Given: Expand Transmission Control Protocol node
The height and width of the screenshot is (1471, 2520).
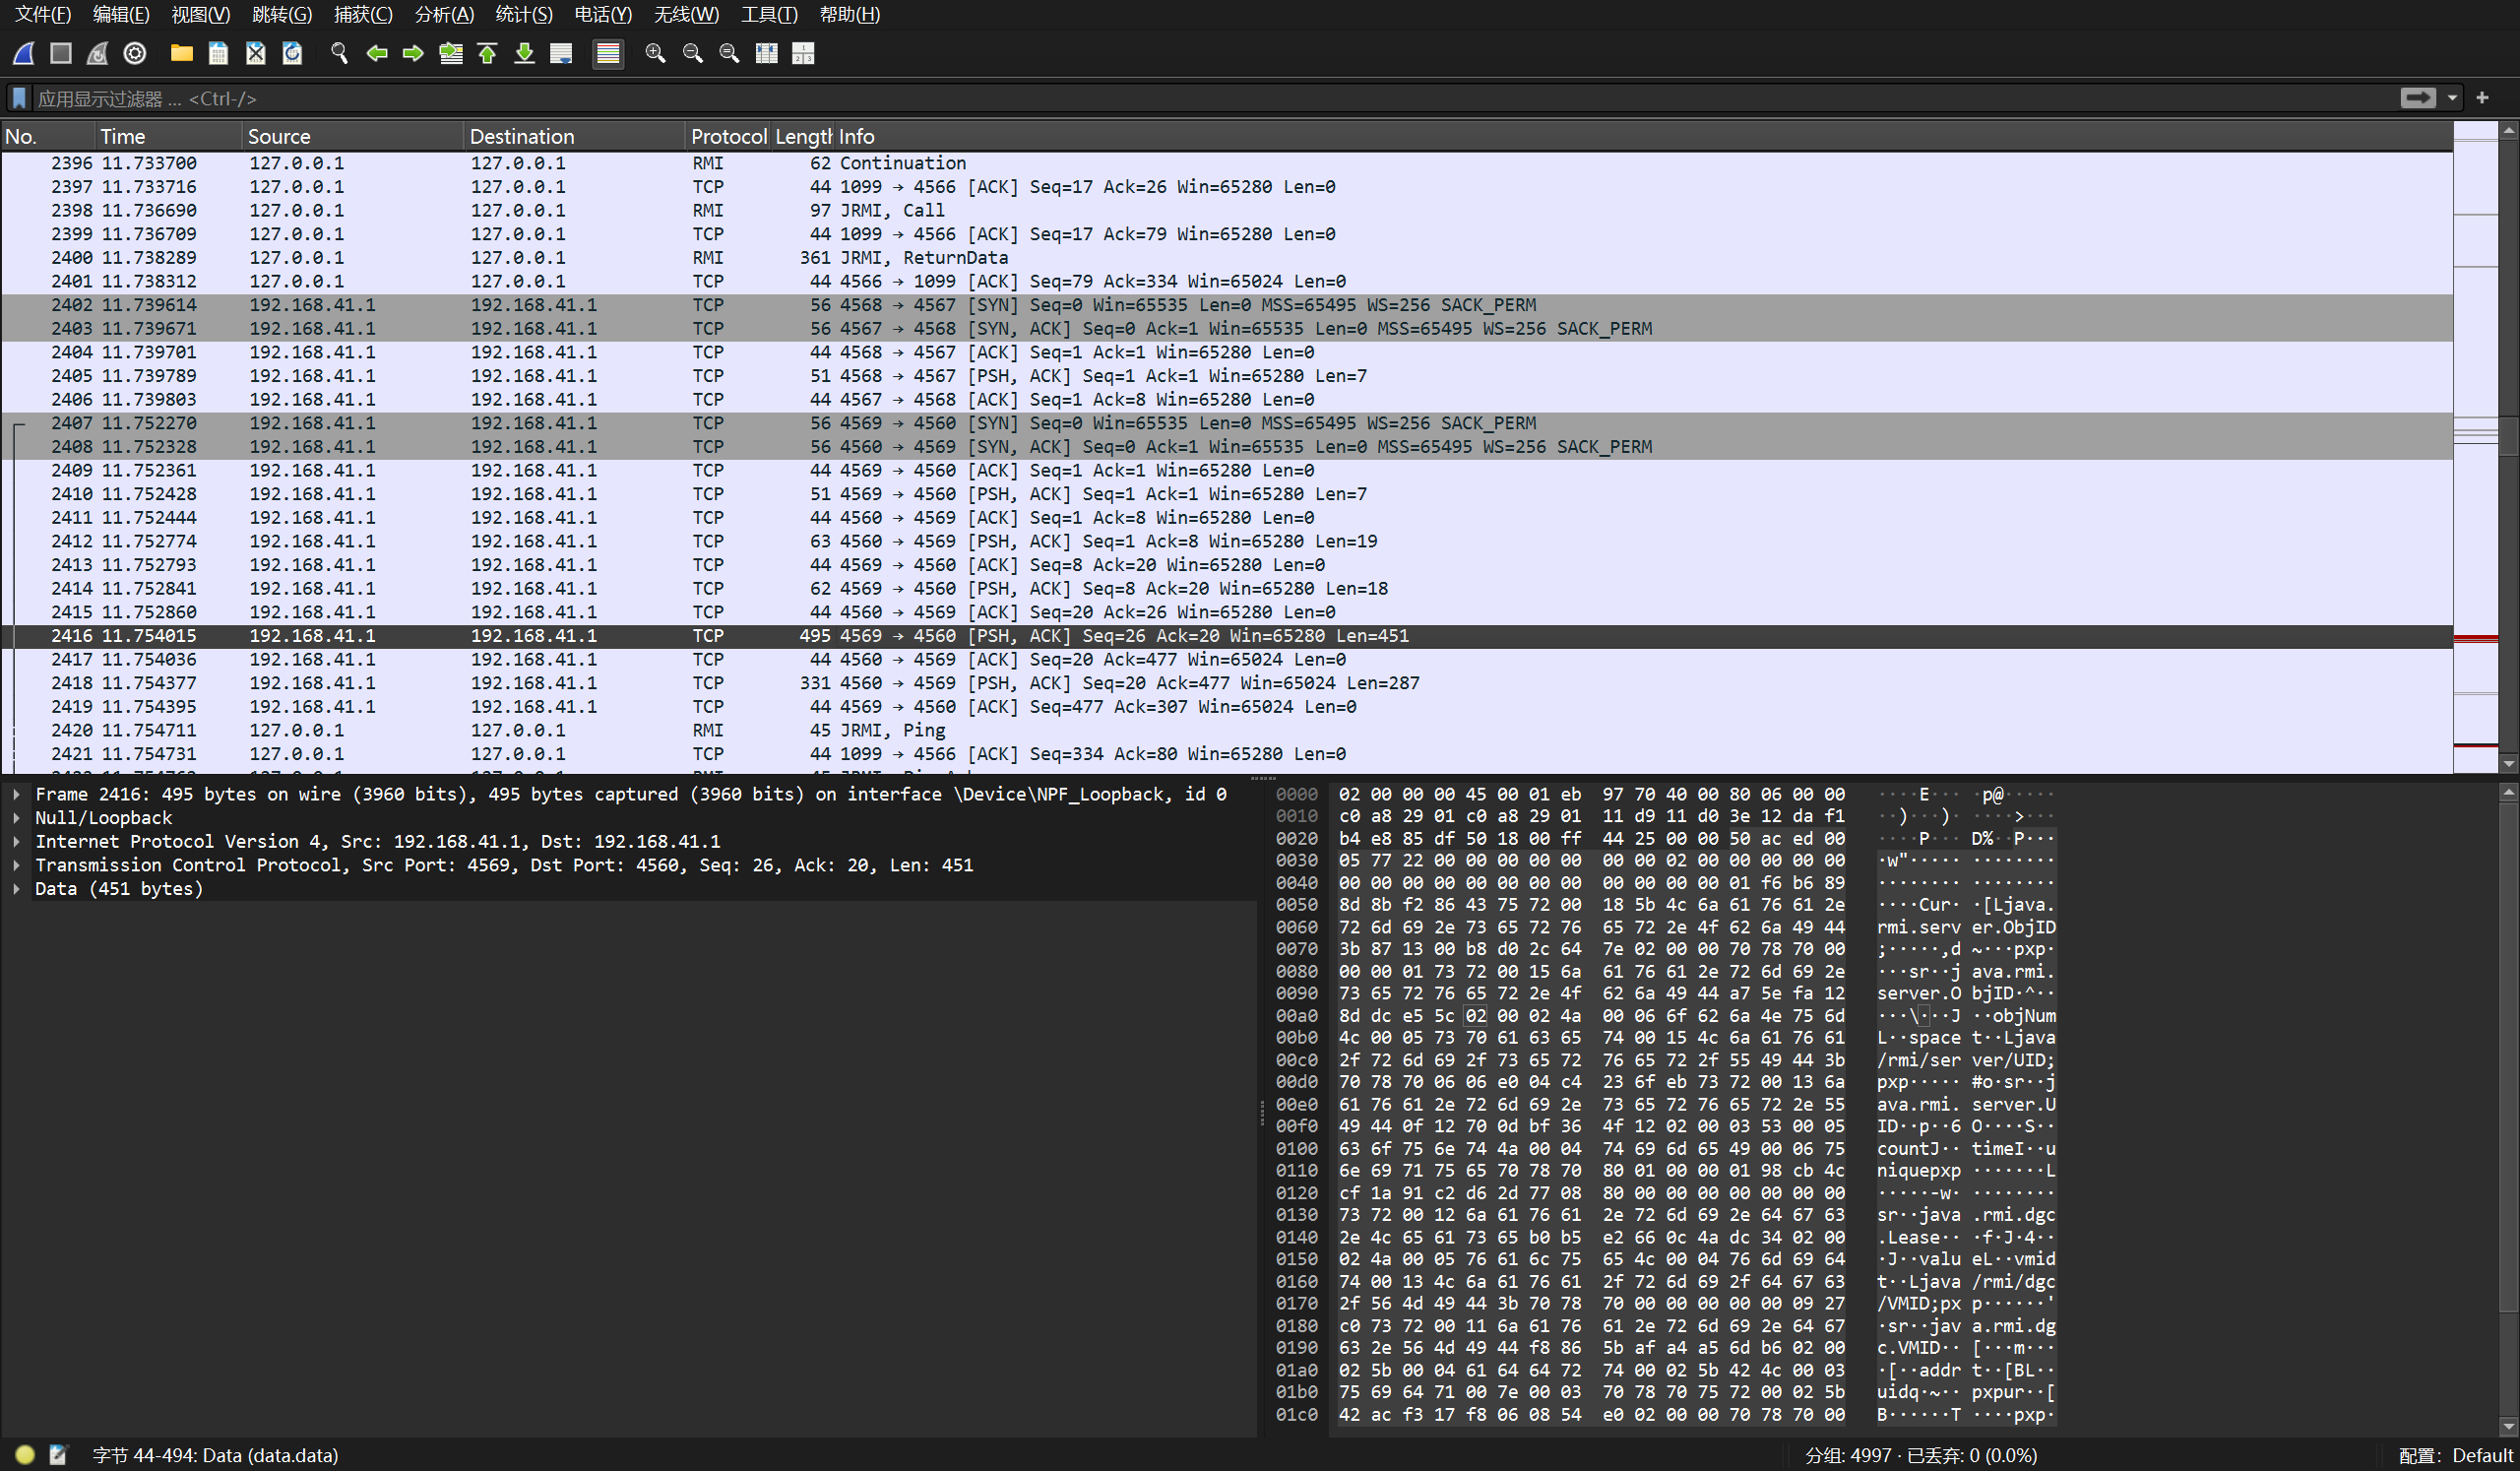Looking at the screenshot, I should tap(17, 865).
